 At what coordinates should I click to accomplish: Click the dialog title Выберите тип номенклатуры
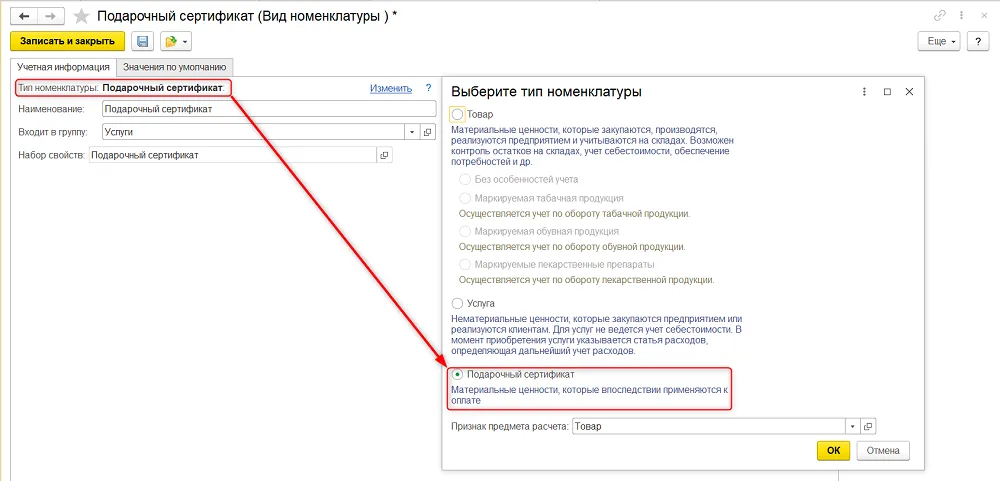(547, 92)
